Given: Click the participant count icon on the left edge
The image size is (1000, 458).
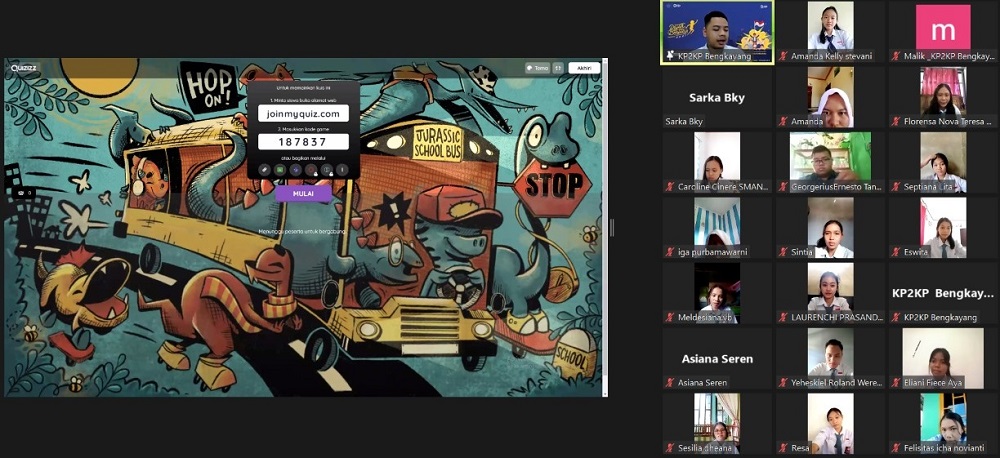Looking at the screenshot, I should [x=22, y=192].
